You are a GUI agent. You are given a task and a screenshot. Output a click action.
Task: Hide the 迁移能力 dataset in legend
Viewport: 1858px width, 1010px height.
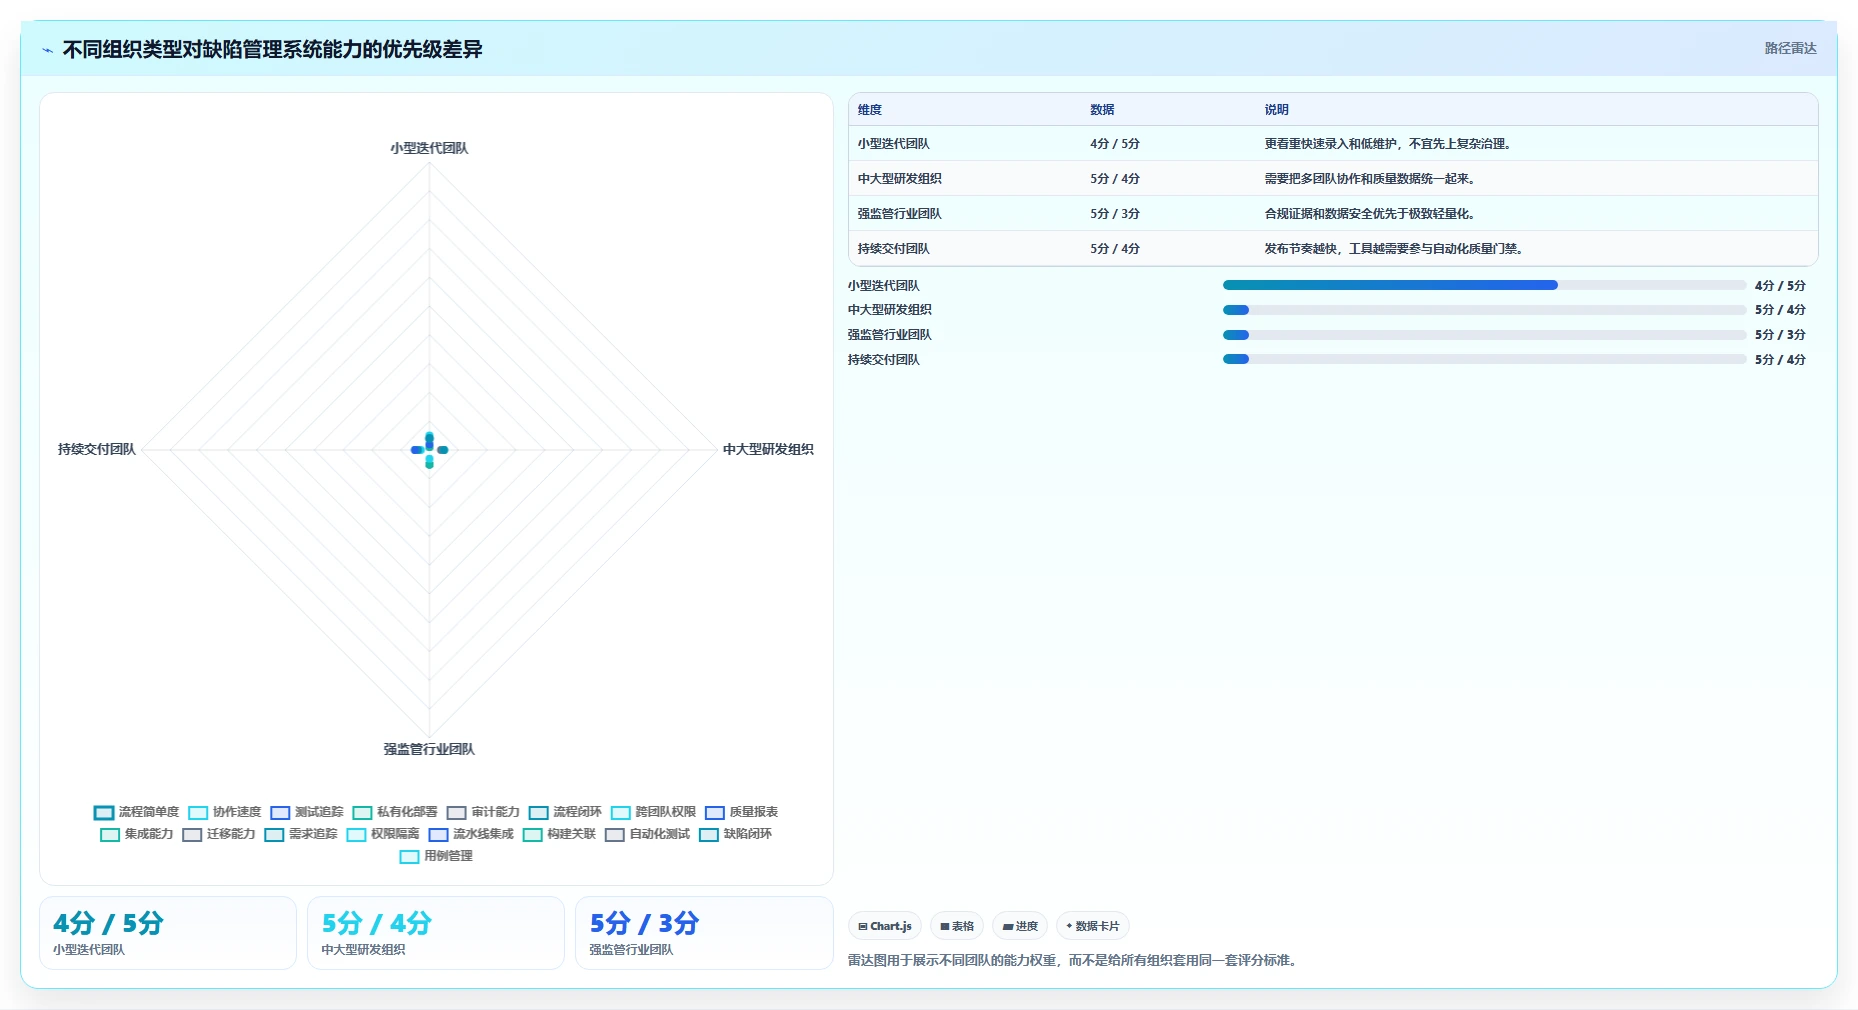(x=219, y=834)
